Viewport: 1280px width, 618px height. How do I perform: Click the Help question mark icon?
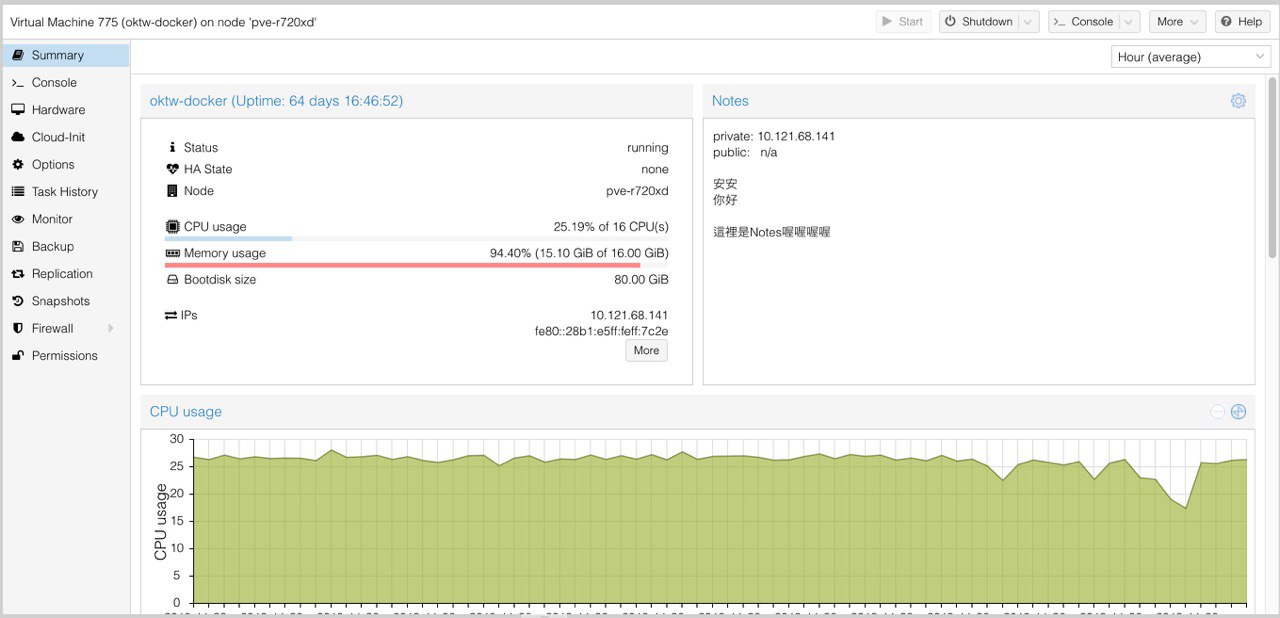[x=1225, y=22]
